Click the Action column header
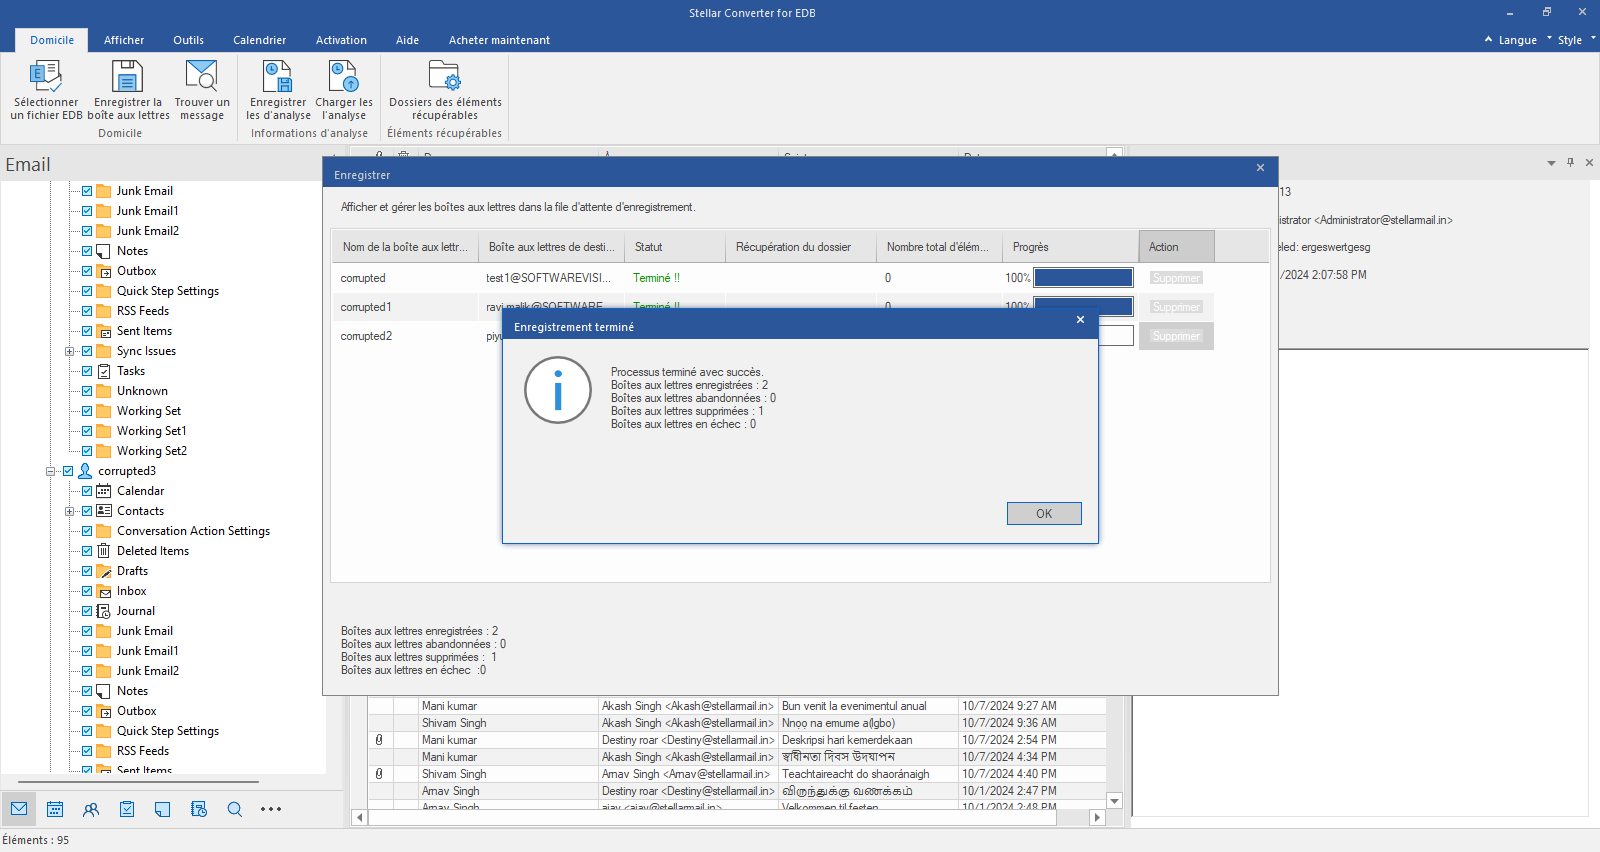The height and width of the screenshot is (852, 1600). 1176,247
